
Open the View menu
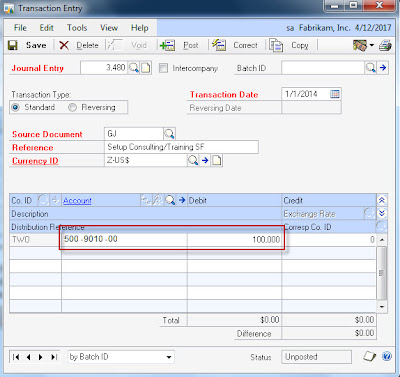point(109,28)
